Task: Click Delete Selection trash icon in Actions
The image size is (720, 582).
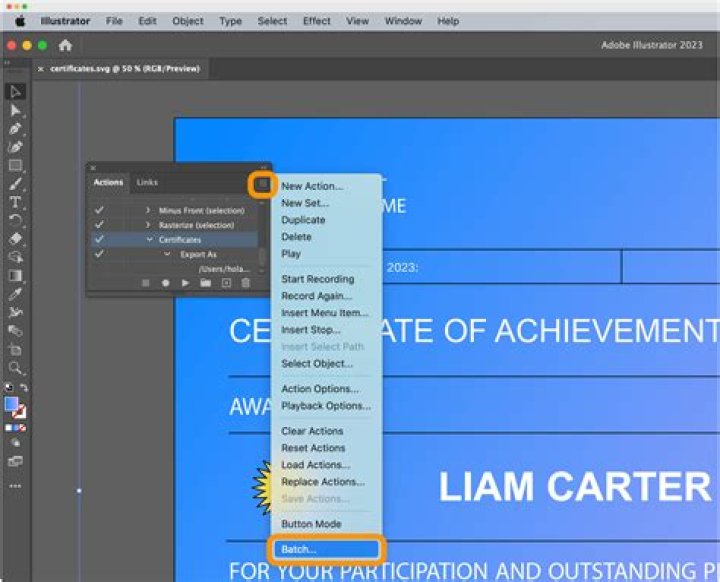Action: (246, 283)
